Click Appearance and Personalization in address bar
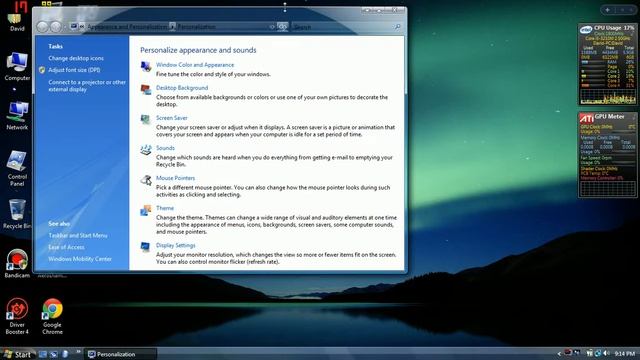Viewport: 640px width, 360px height. pyautogui.click(x=127, y=27)
